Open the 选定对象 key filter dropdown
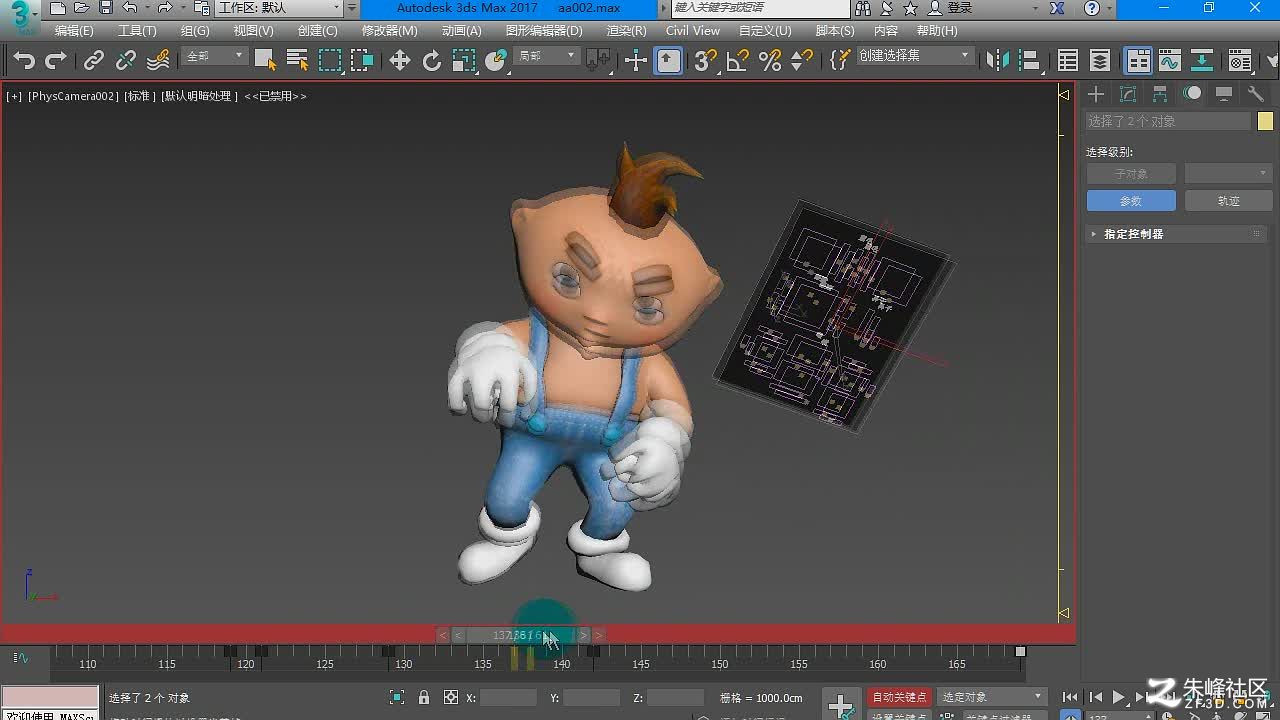The image size is (1280, 720). (992, 697)
